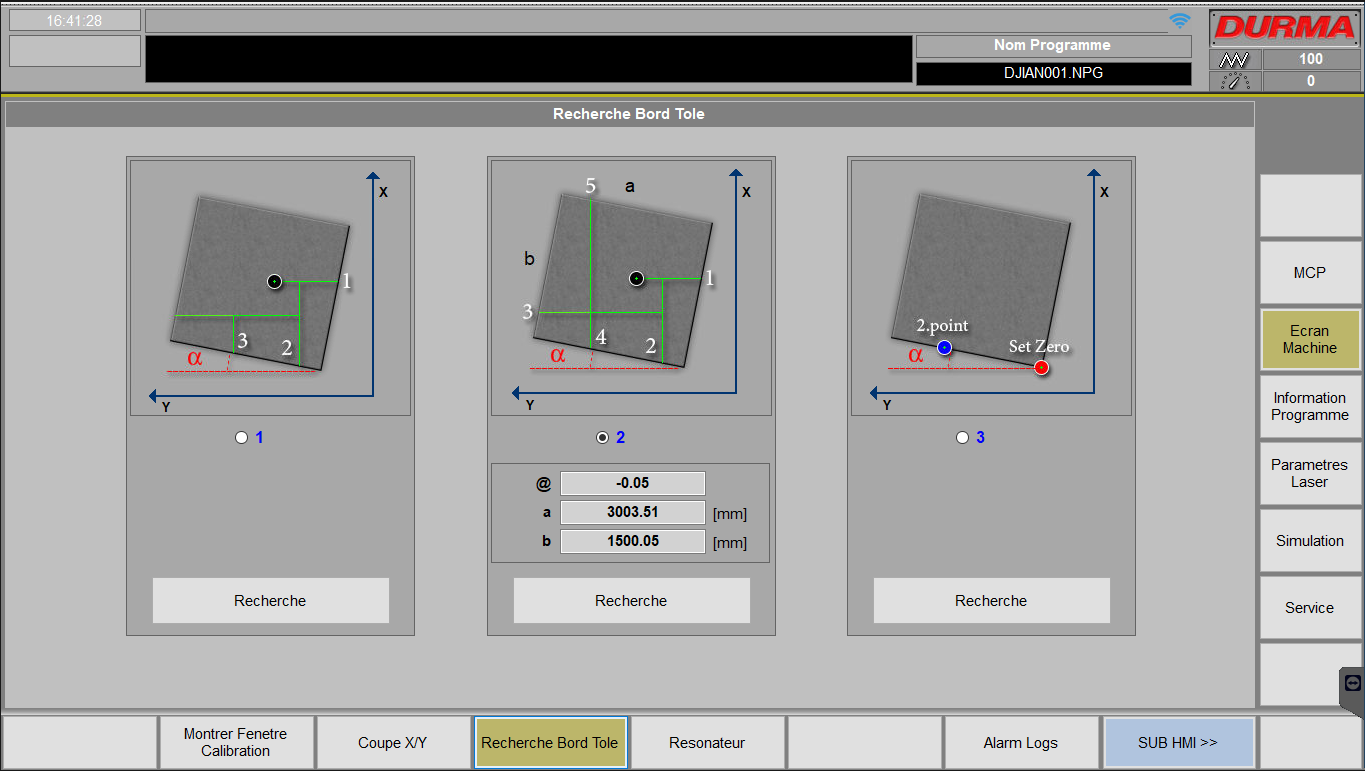Click Recherche button under diagram 1

coord(270,600)
